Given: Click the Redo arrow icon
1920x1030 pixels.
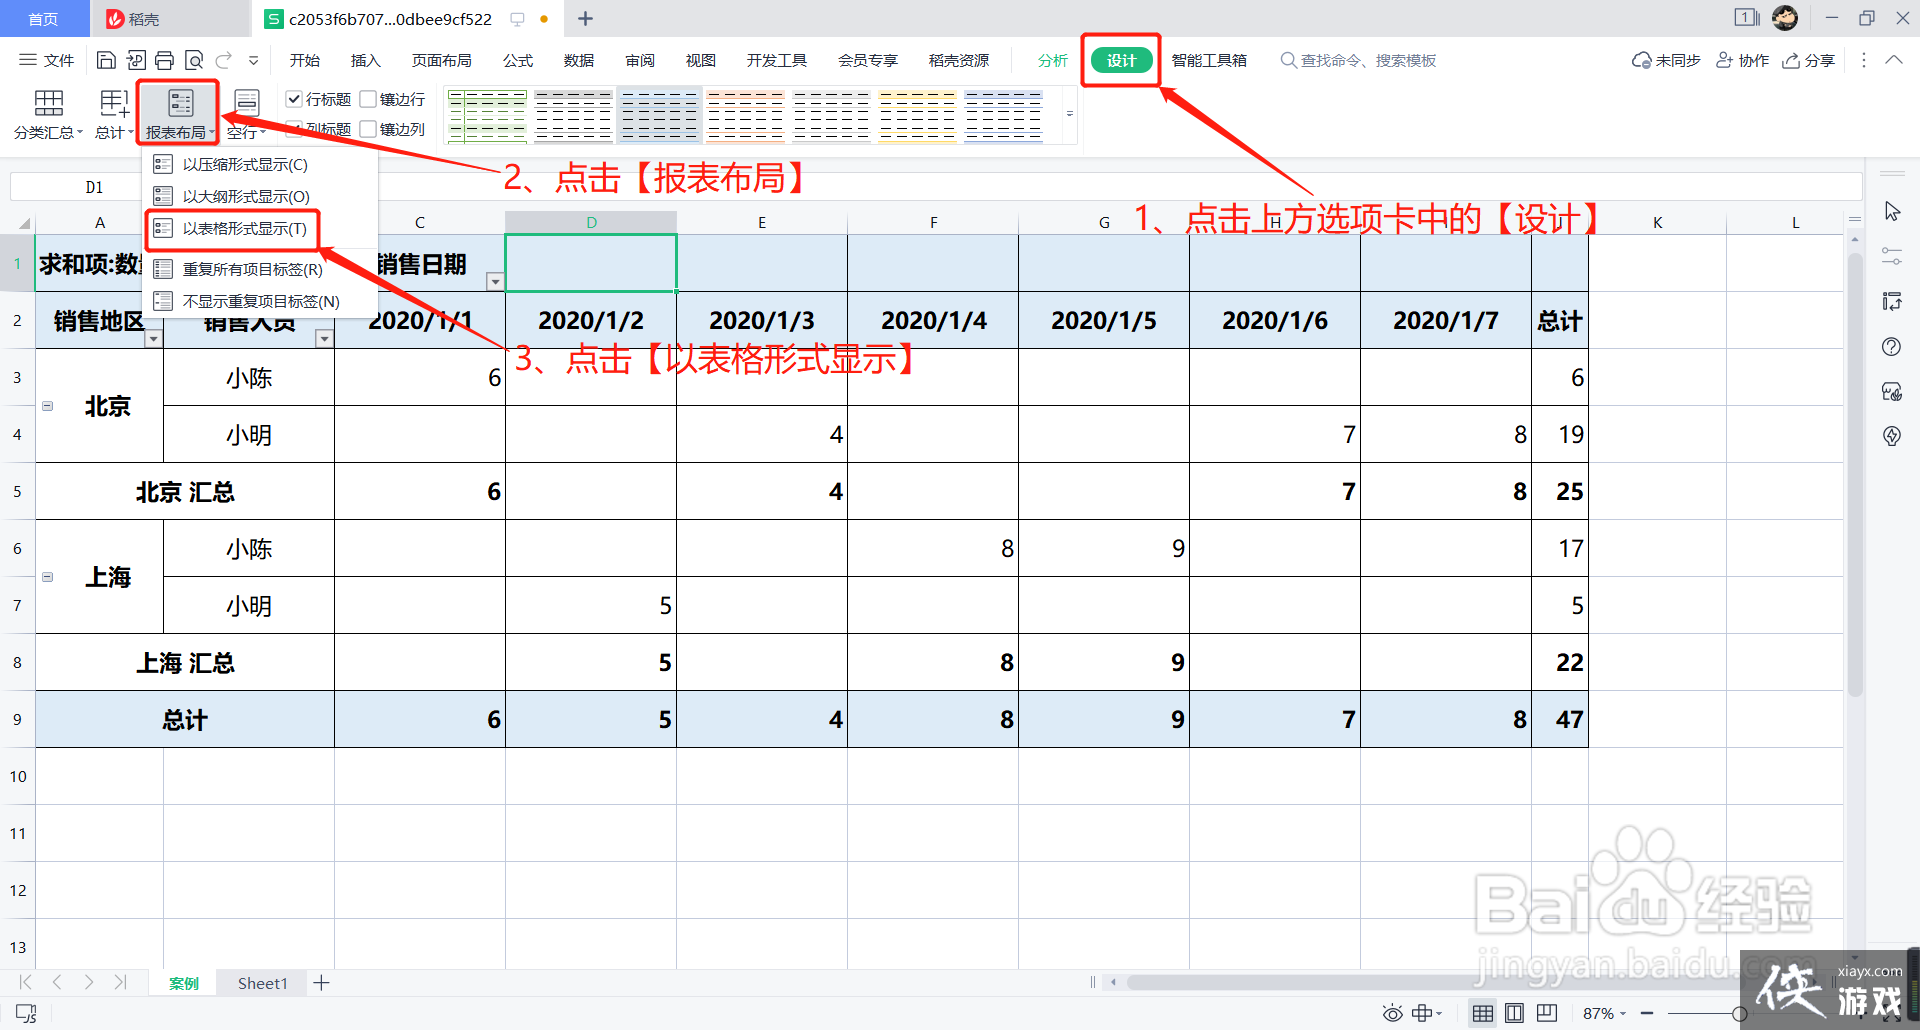Looking at the screenshot, I should [224, 60].
